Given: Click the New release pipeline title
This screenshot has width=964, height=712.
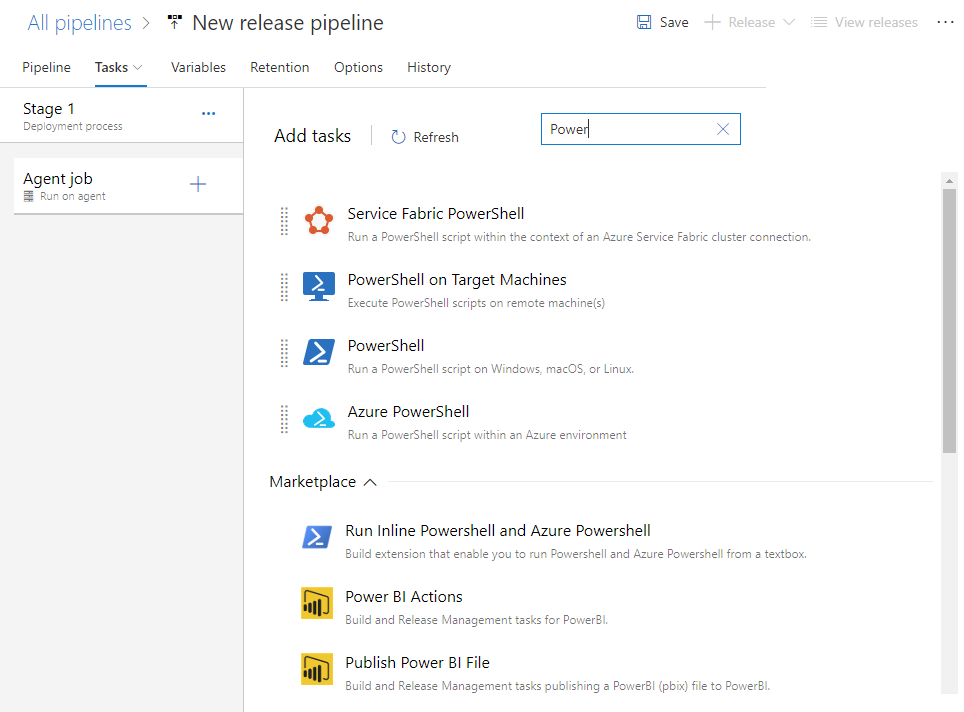Looking at the screenshot, I should click(x=288, y=23).
